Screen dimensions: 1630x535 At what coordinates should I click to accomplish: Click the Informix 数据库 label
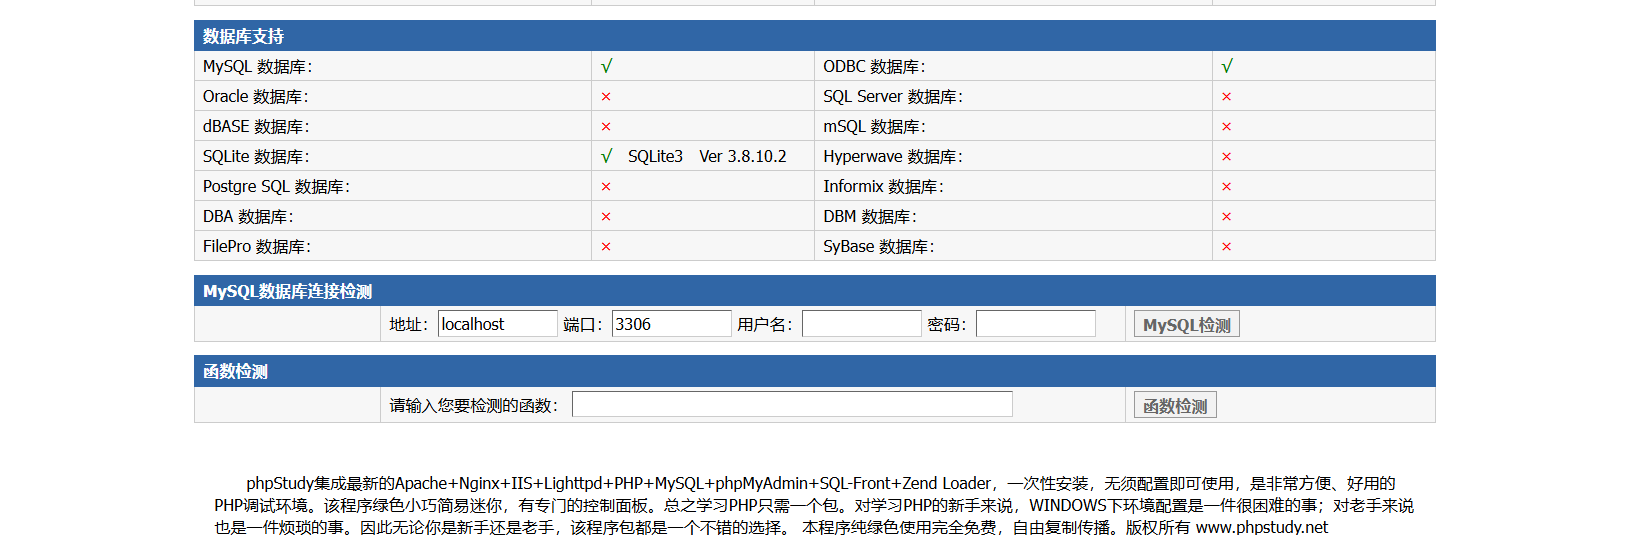[x=883, y=186]
